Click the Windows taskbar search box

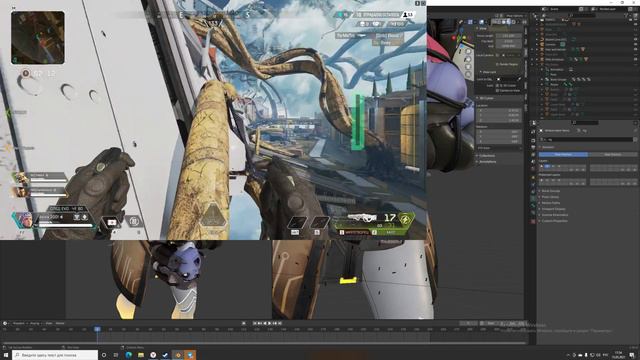point(55,355)
